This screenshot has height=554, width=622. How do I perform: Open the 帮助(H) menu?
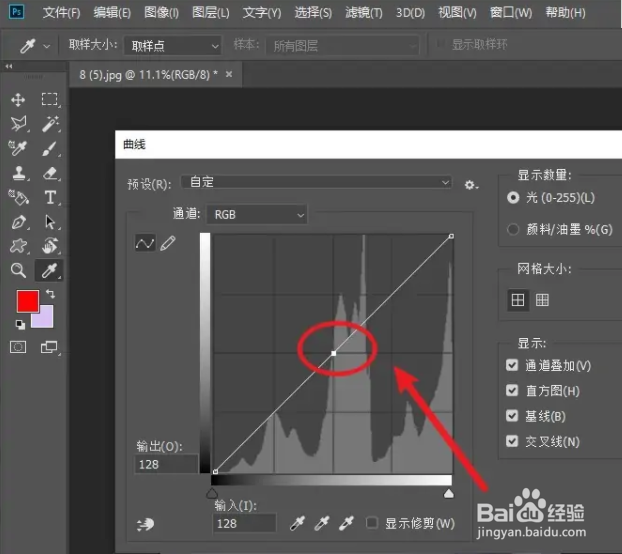[x=565, y=13]
